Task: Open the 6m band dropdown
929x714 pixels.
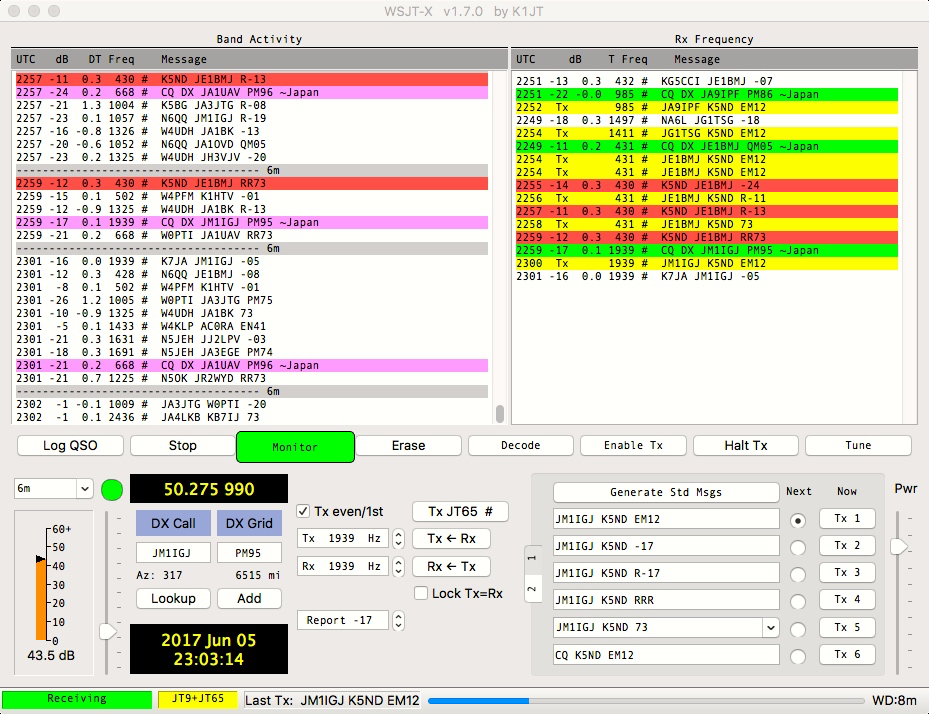Action: point(53,488)
